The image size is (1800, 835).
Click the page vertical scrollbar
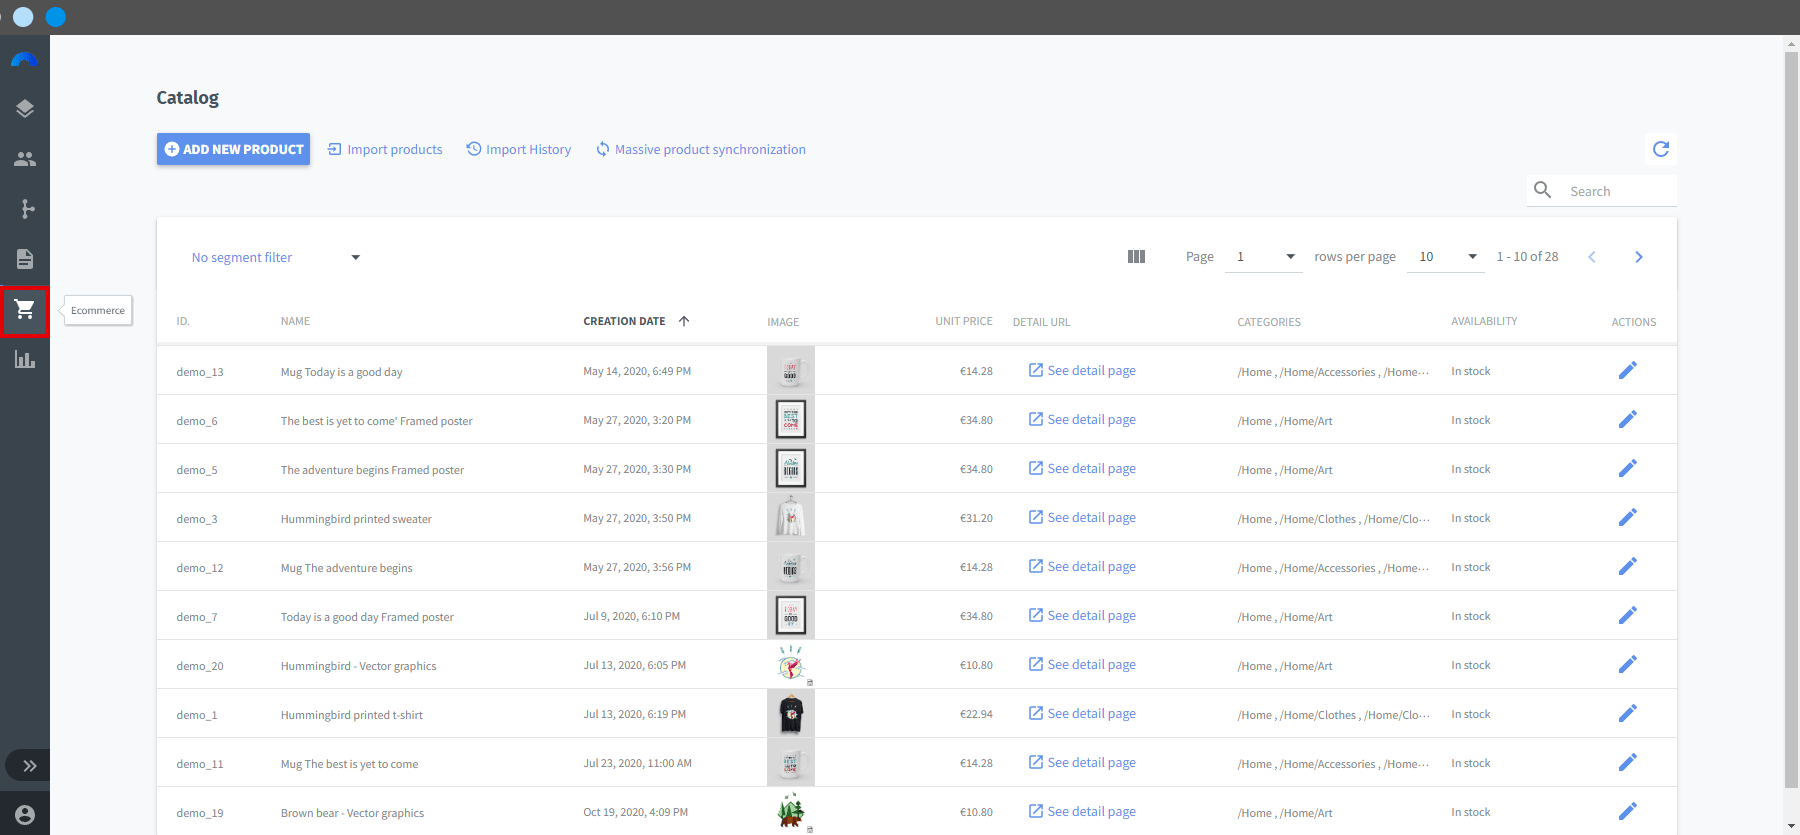click(x=1791, y=420)
